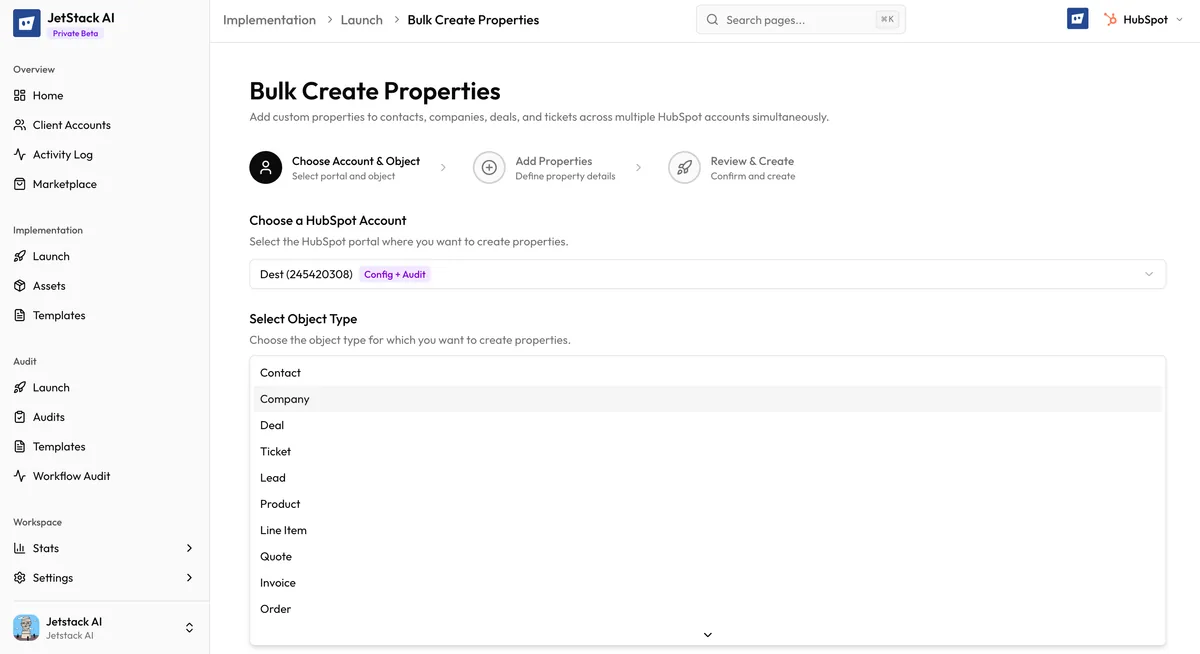Viewport: 1200px width, 654px height.
Task: Click the Launch breadcrumb
Action: pos(361,19)
